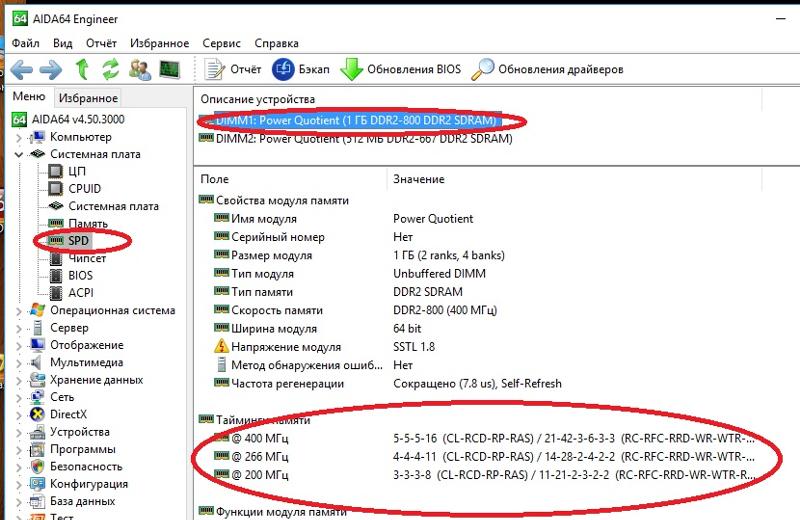Screen dimensions: 800x520
Task: Switch to the Меню sidebar tab
Action: [29, 96]
